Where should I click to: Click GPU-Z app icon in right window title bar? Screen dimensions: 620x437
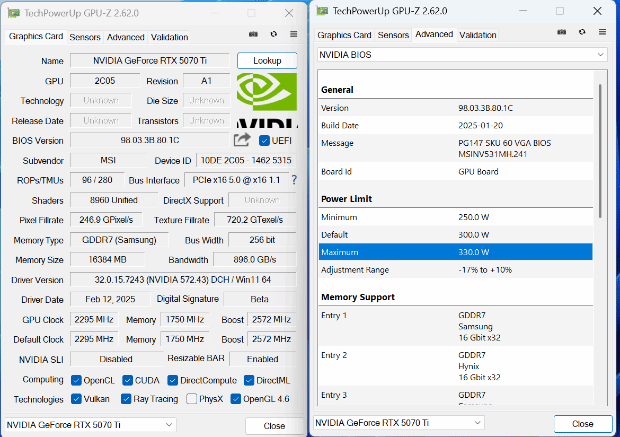click(x=322, y=11)
